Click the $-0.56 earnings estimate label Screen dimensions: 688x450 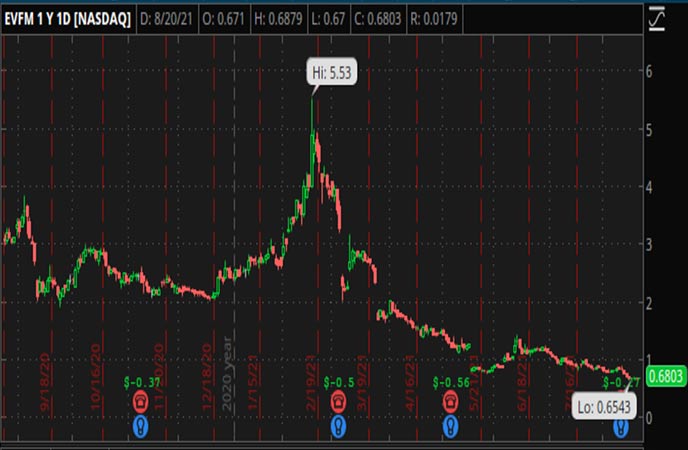pos(451,382)
